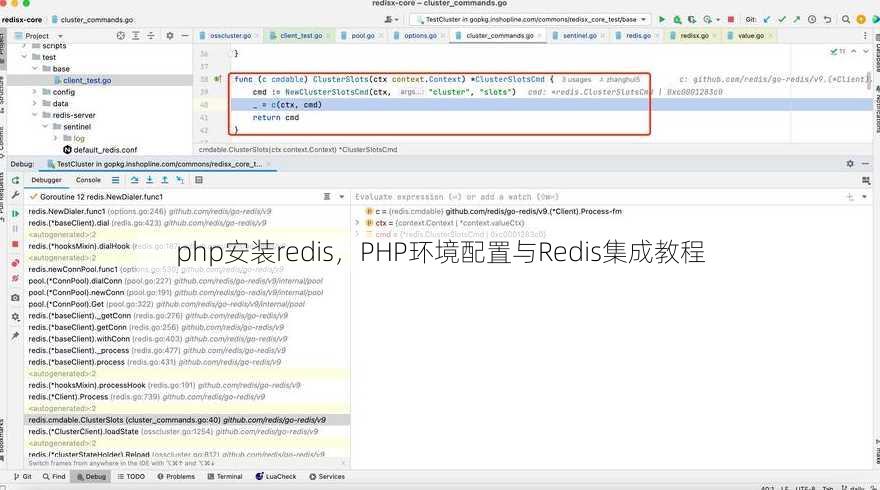The width and height of the screenshot is (880, 490).
Task: Click Rerun debug icon in Debug sidebar
Action: click(x=15, y=180)
